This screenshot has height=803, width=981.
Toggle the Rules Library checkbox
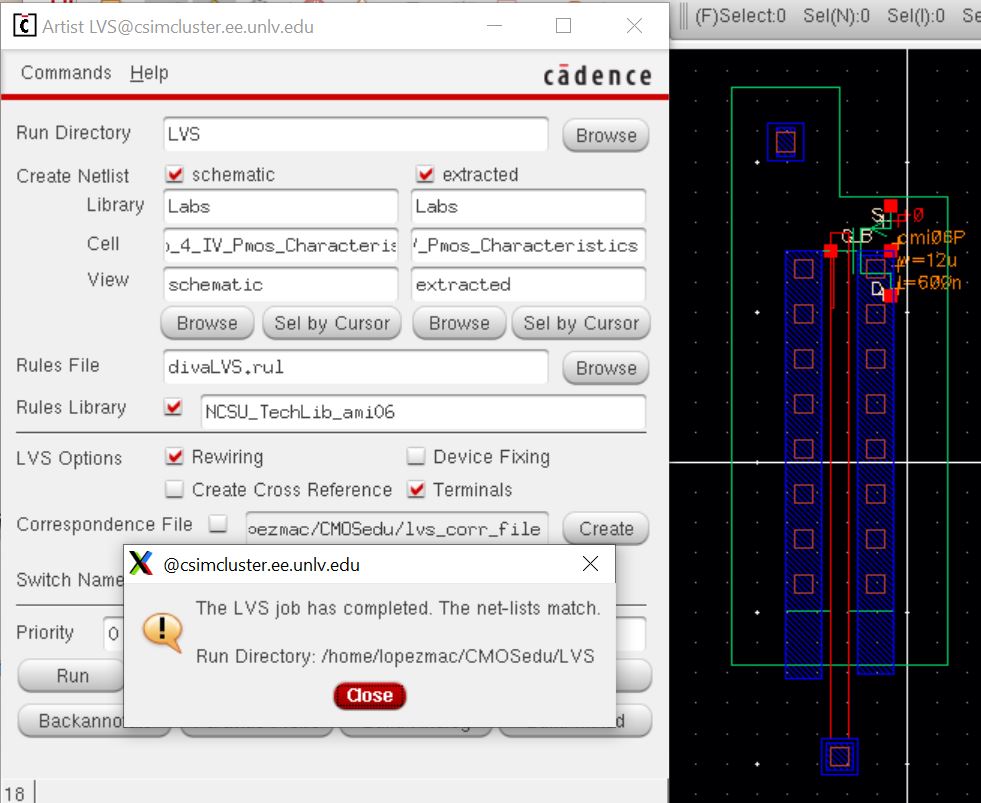coord(175,408)
